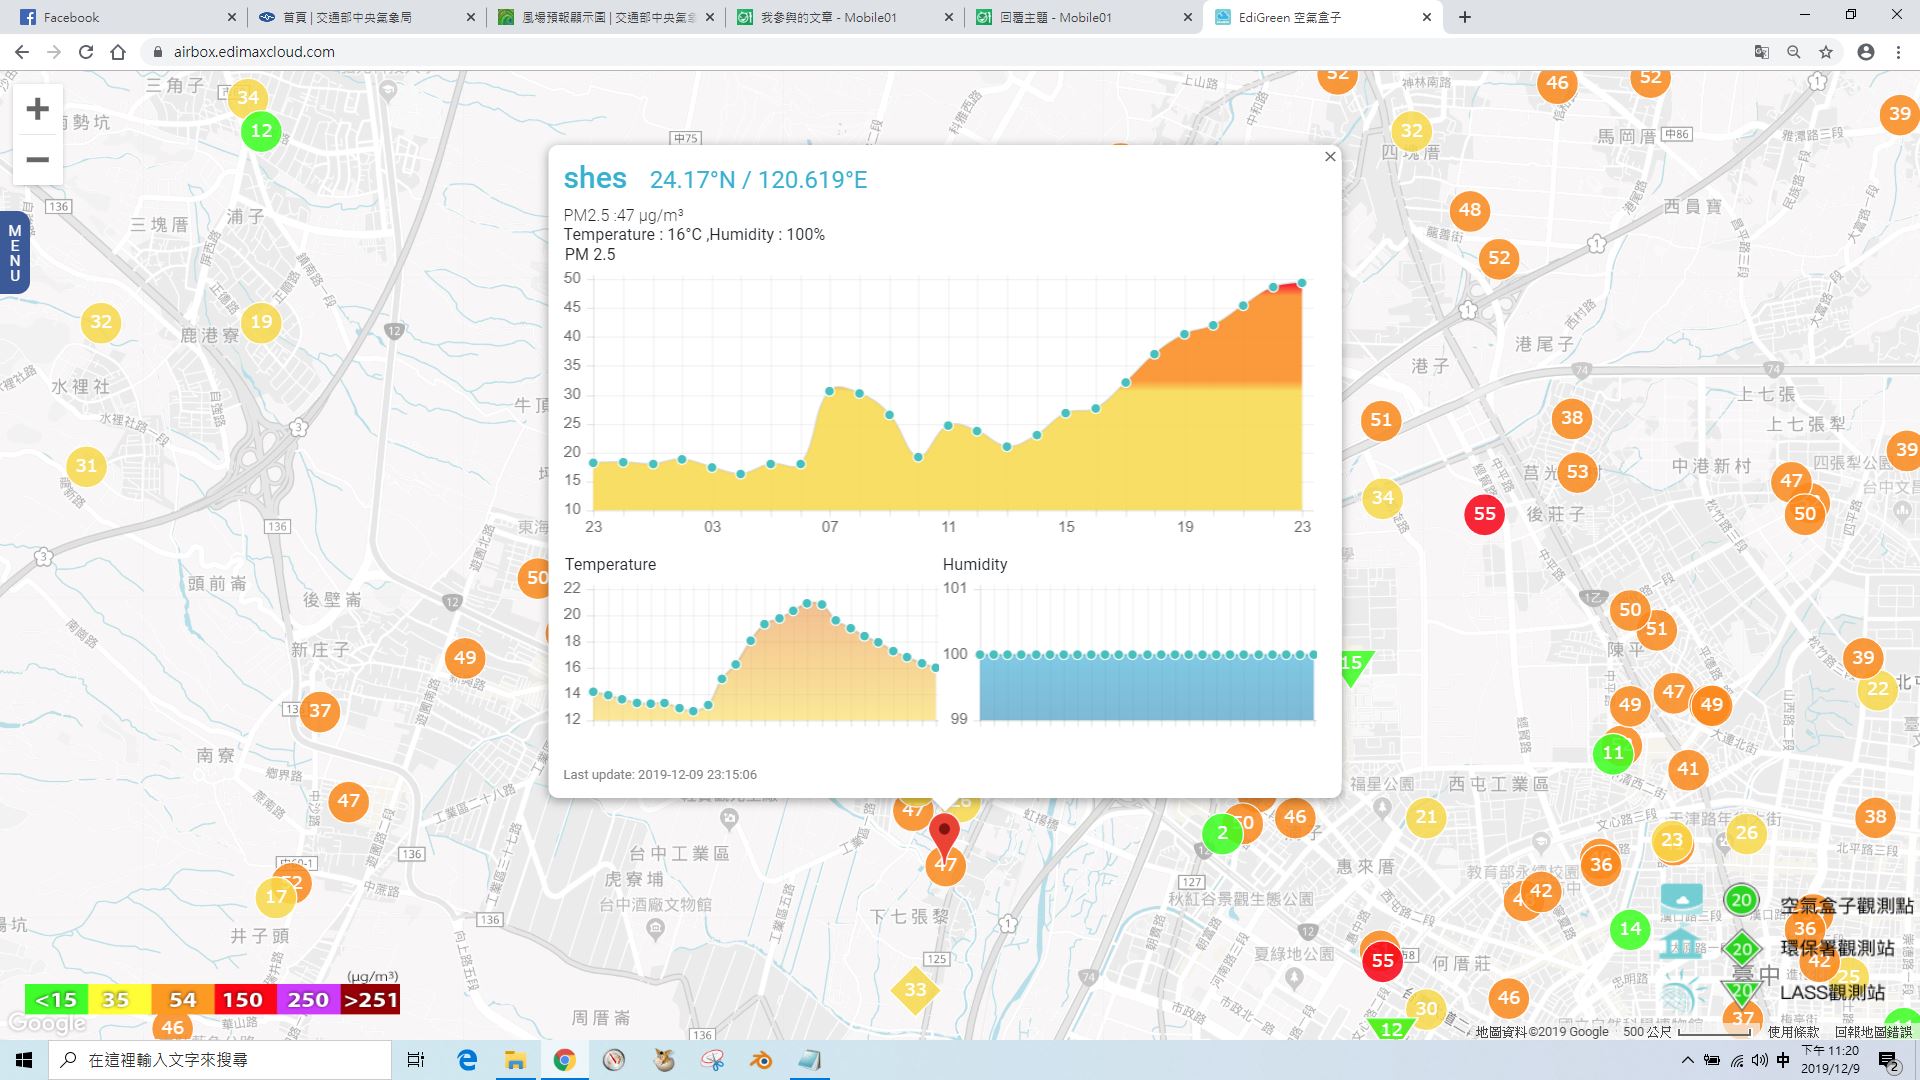Open File Explorer from taskbar

(x=515, y=1060)
